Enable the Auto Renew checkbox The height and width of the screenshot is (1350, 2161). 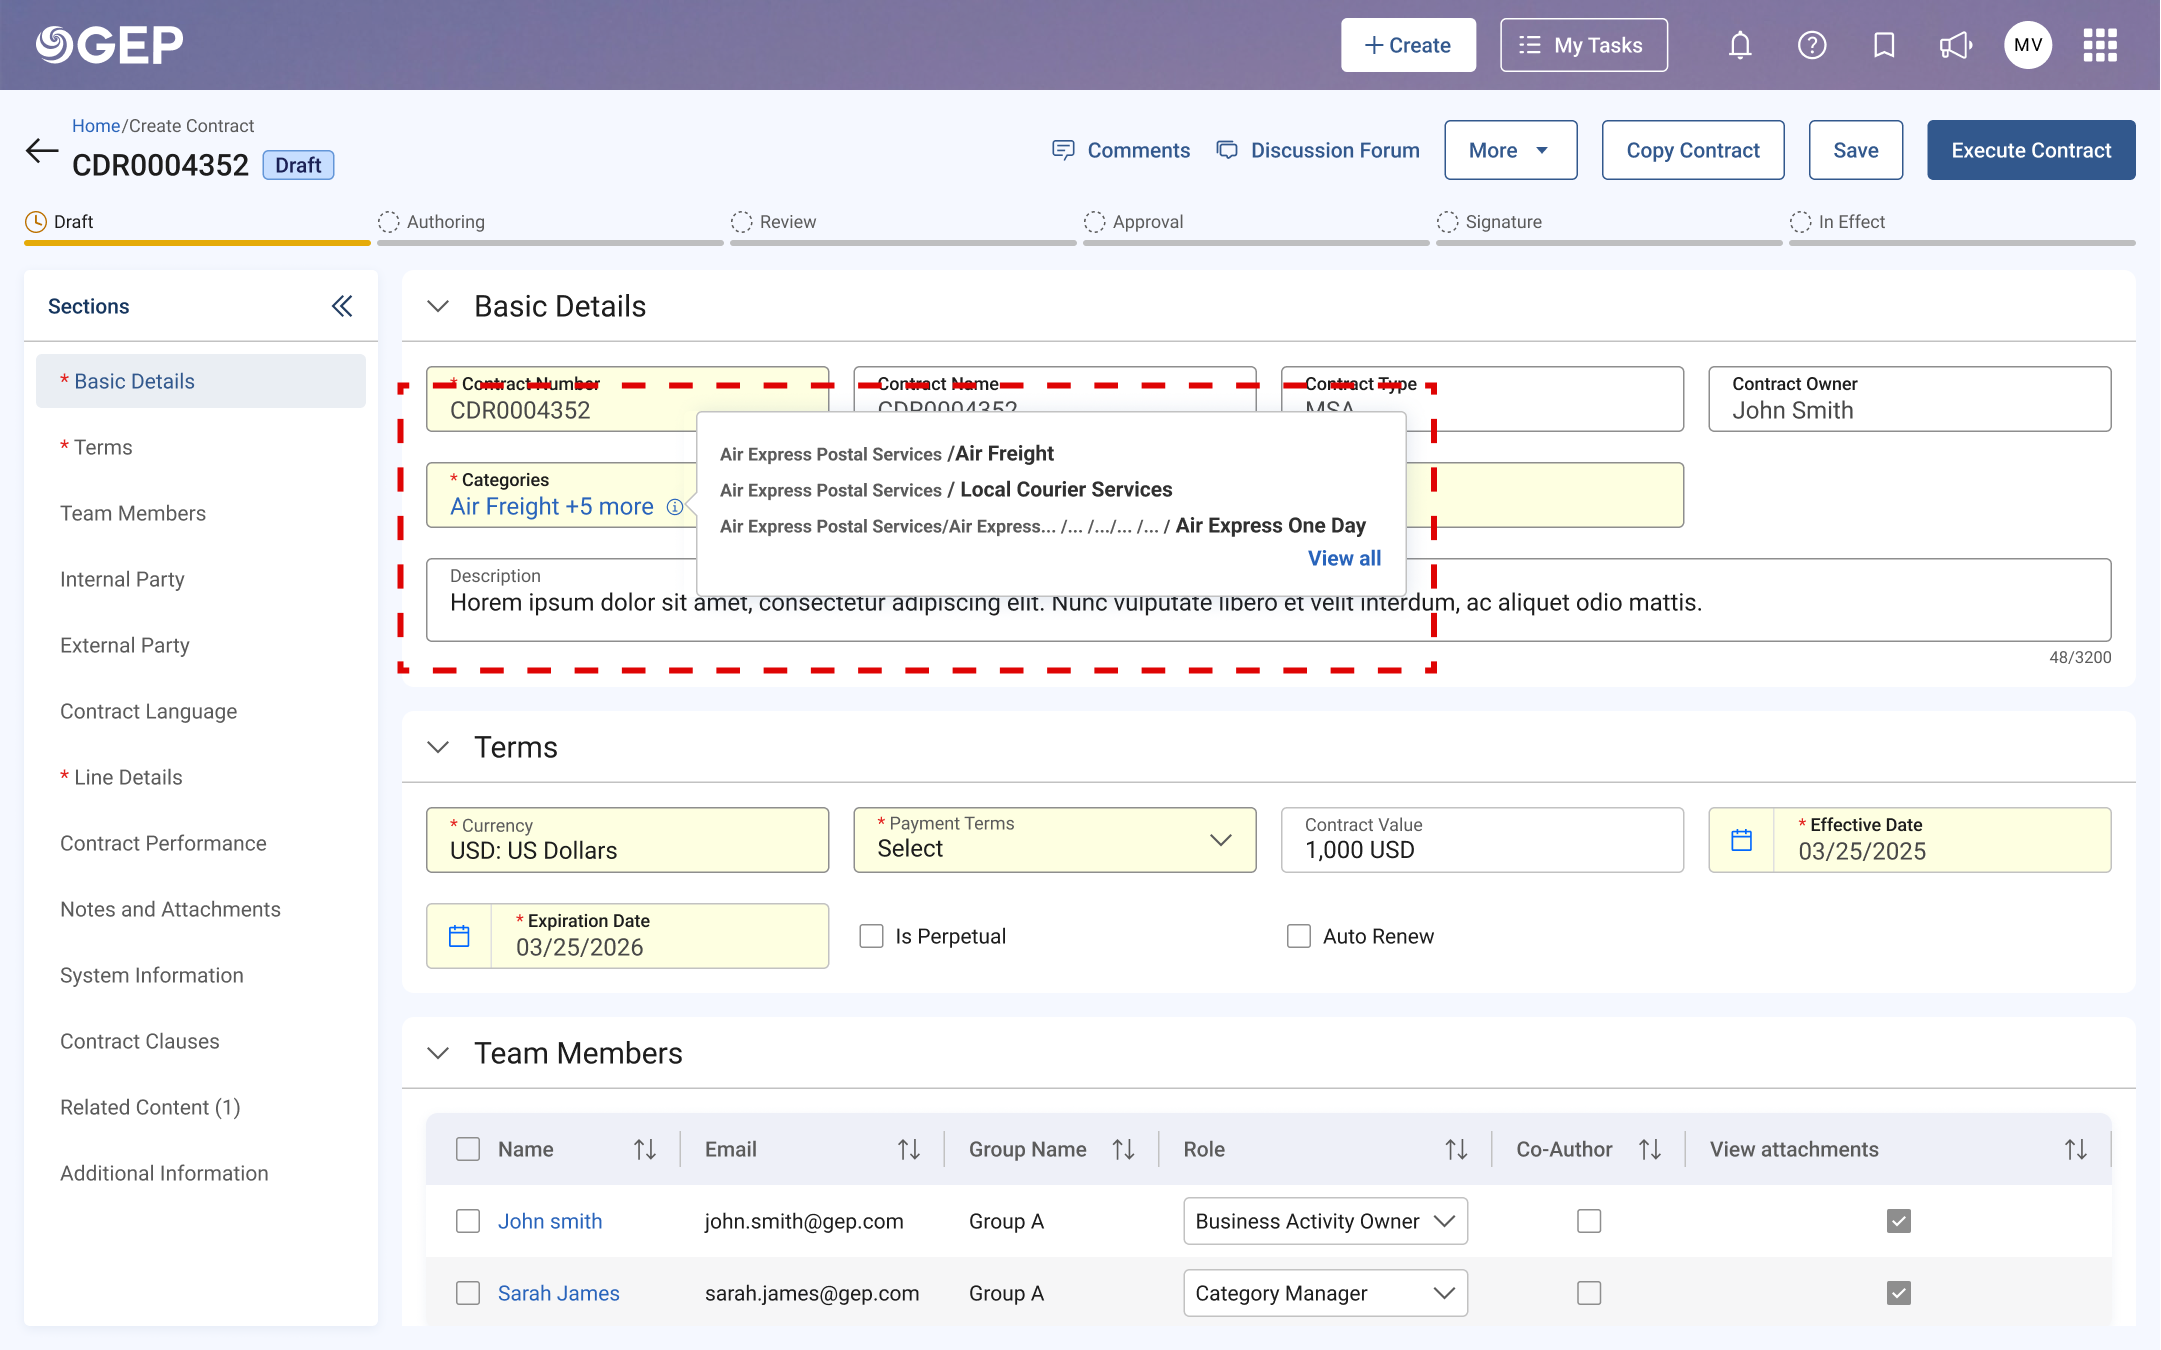(x=1299, y=936)
